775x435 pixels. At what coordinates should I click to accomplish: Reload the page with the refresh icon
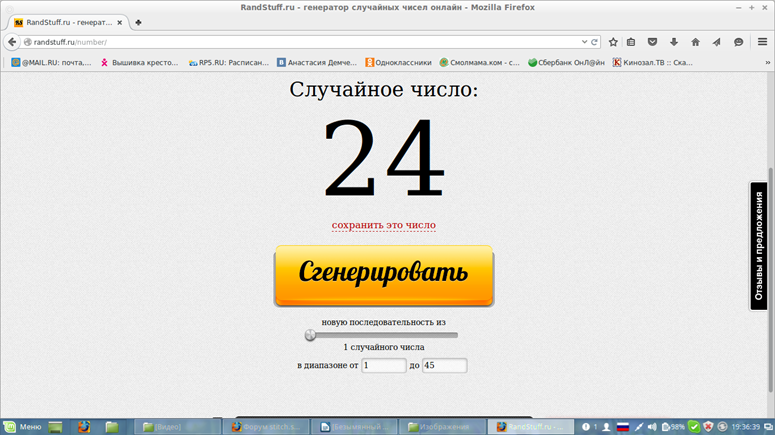point(595,42)
